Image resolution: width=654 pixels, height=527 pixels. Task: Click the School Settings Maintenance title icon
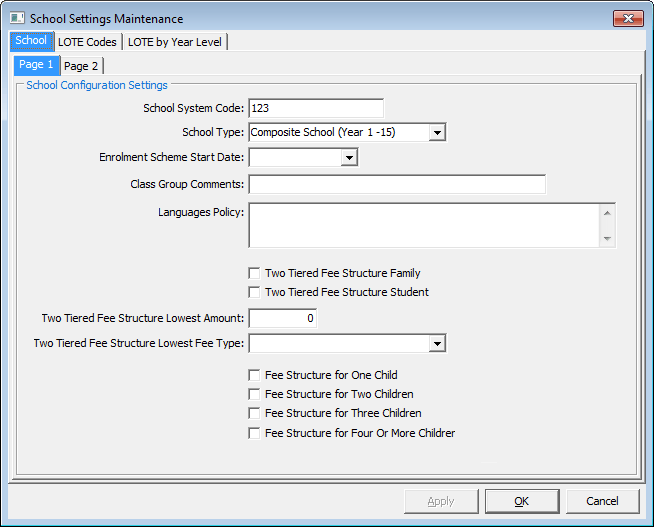(x=17, y=18)
